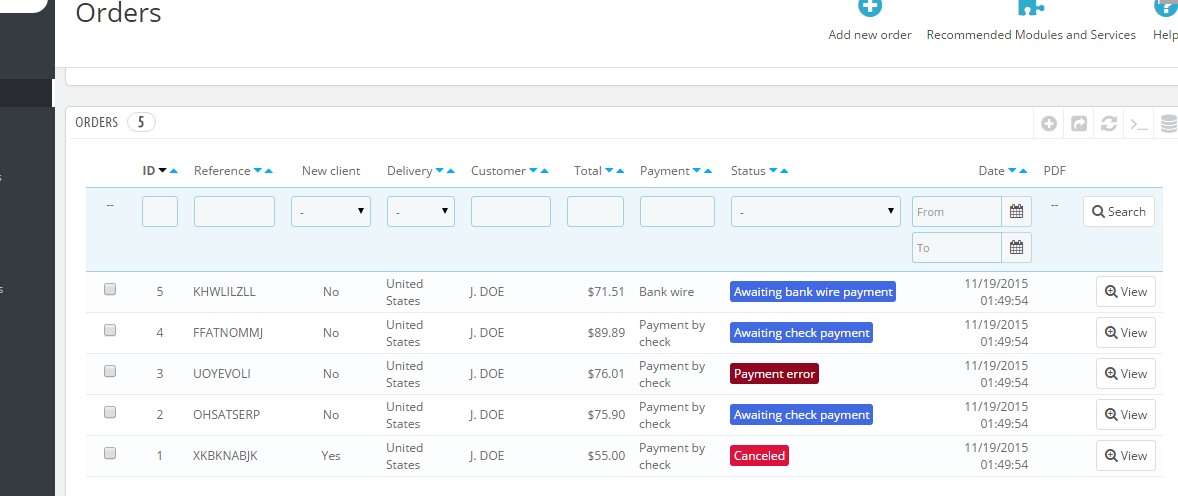Tick checkbox for order UOYEVOLI
This screenshot has width=1178, height=496.
tap(110, 370)
